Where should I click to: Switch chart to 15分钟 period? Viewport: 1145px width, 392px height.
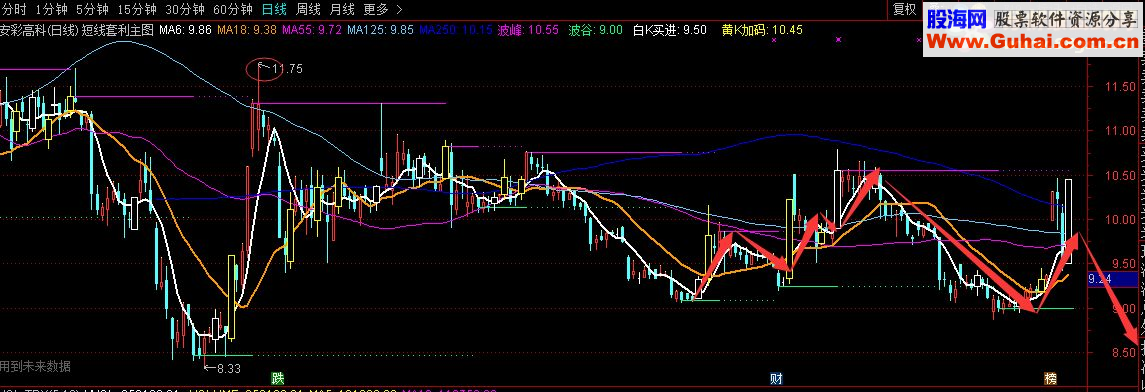point(136,9)
